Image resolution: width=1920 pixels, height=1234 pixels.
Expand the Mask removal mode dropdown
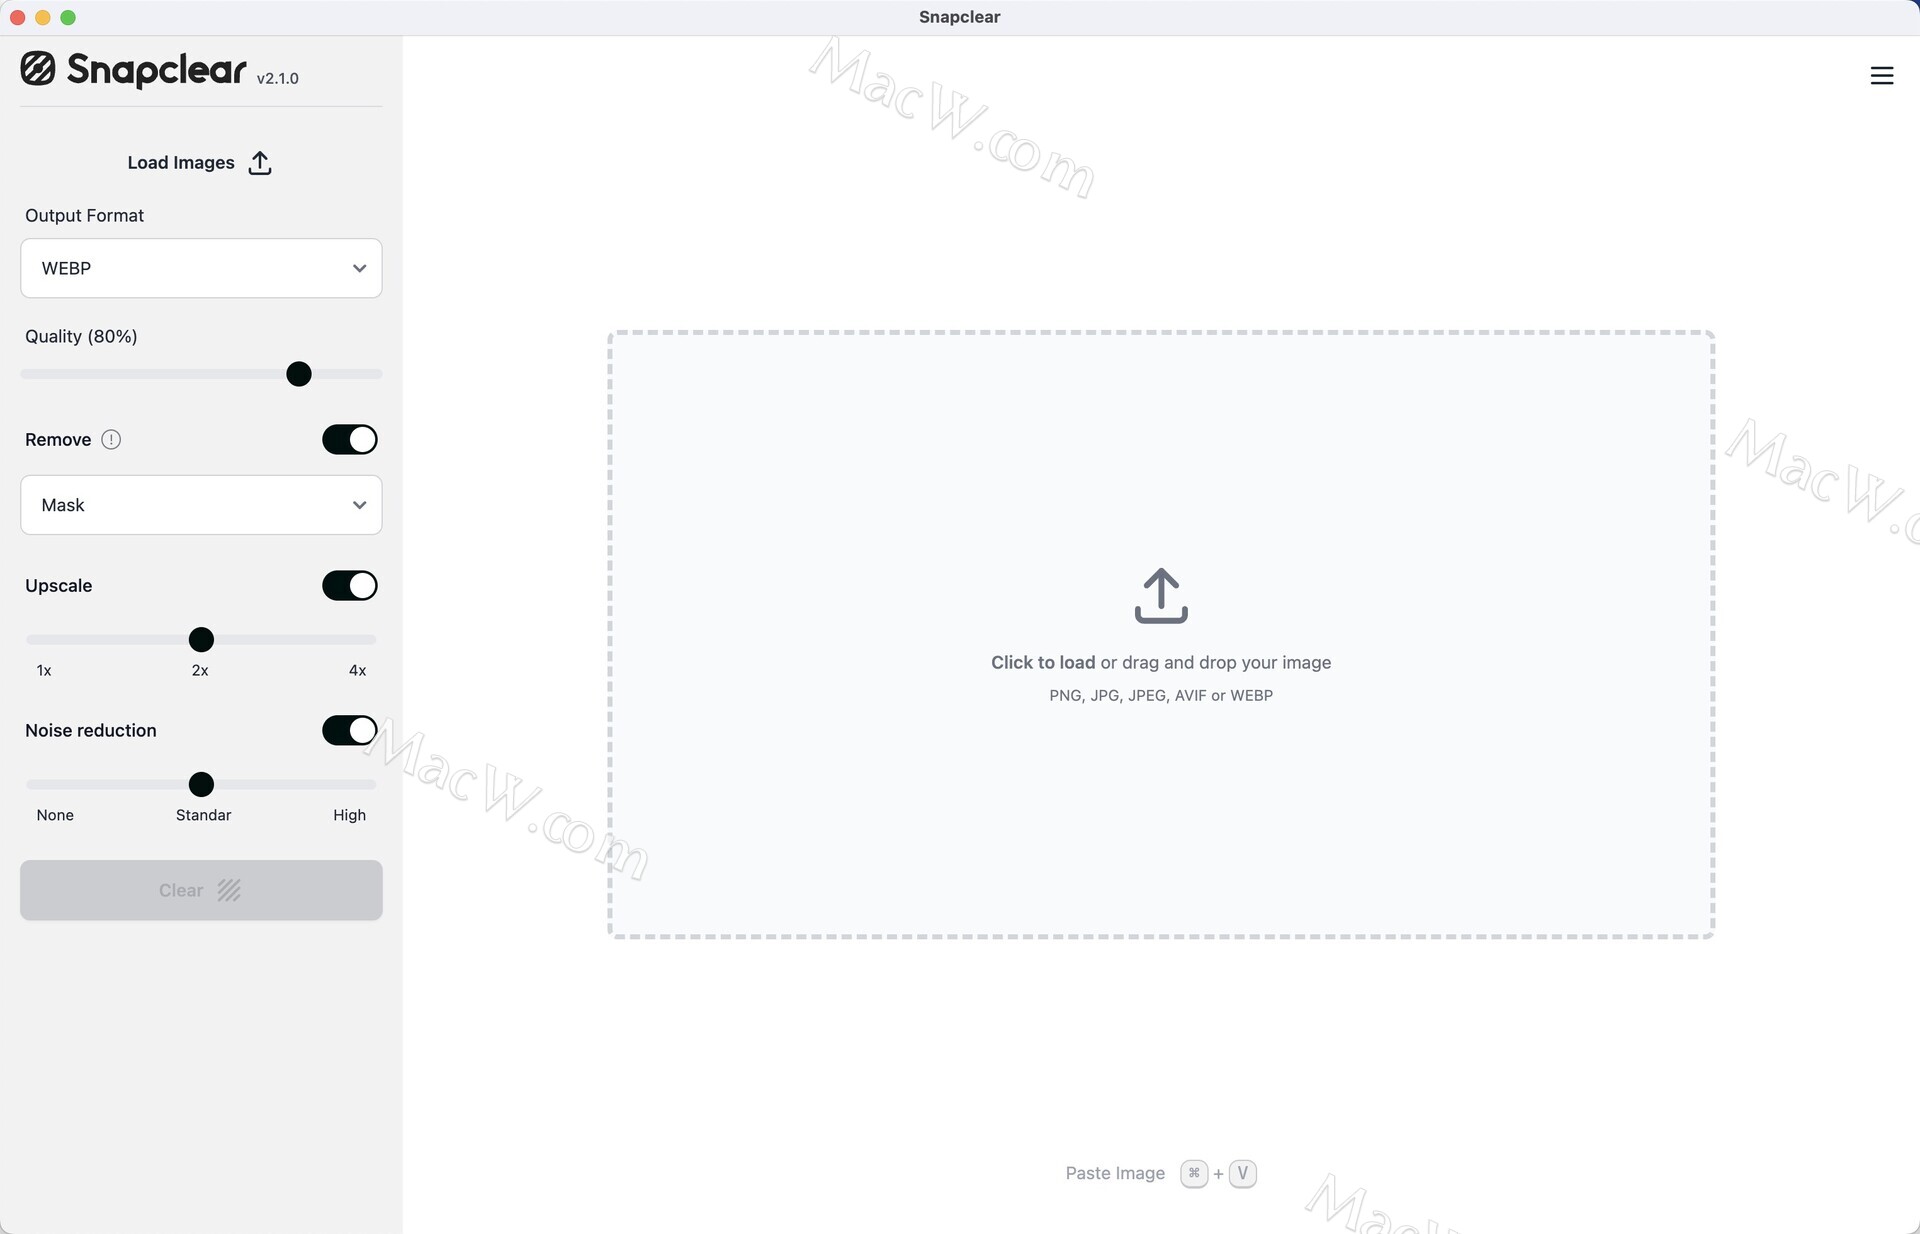point(200,505)
